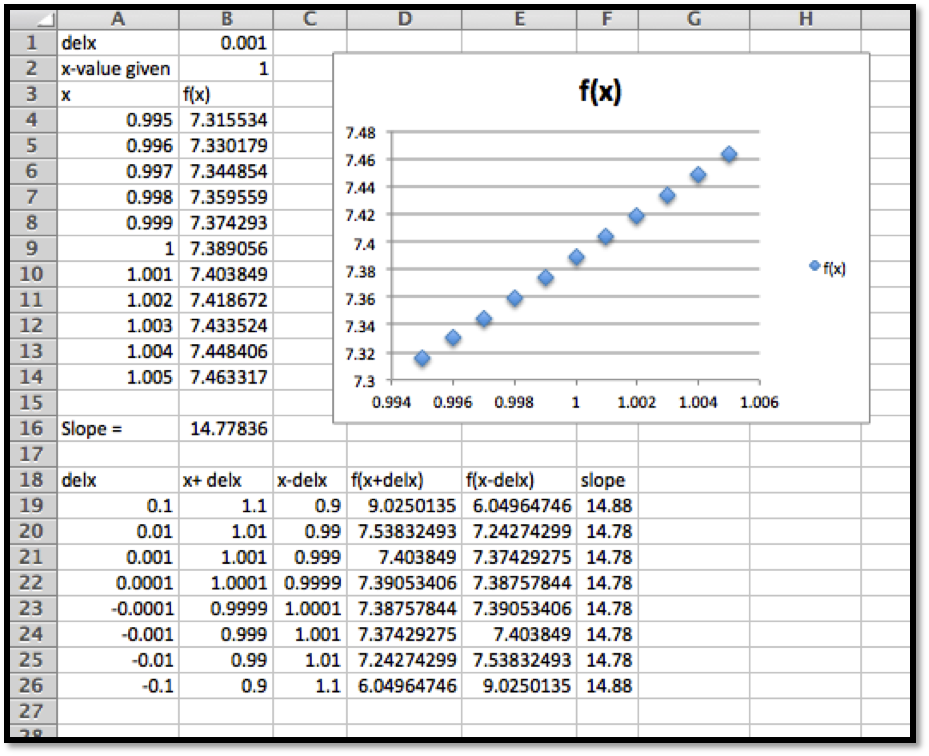Select the lowest data point in chart
Image resolution: width=929 pixels, height=756 pixels.
pos(422,358)
